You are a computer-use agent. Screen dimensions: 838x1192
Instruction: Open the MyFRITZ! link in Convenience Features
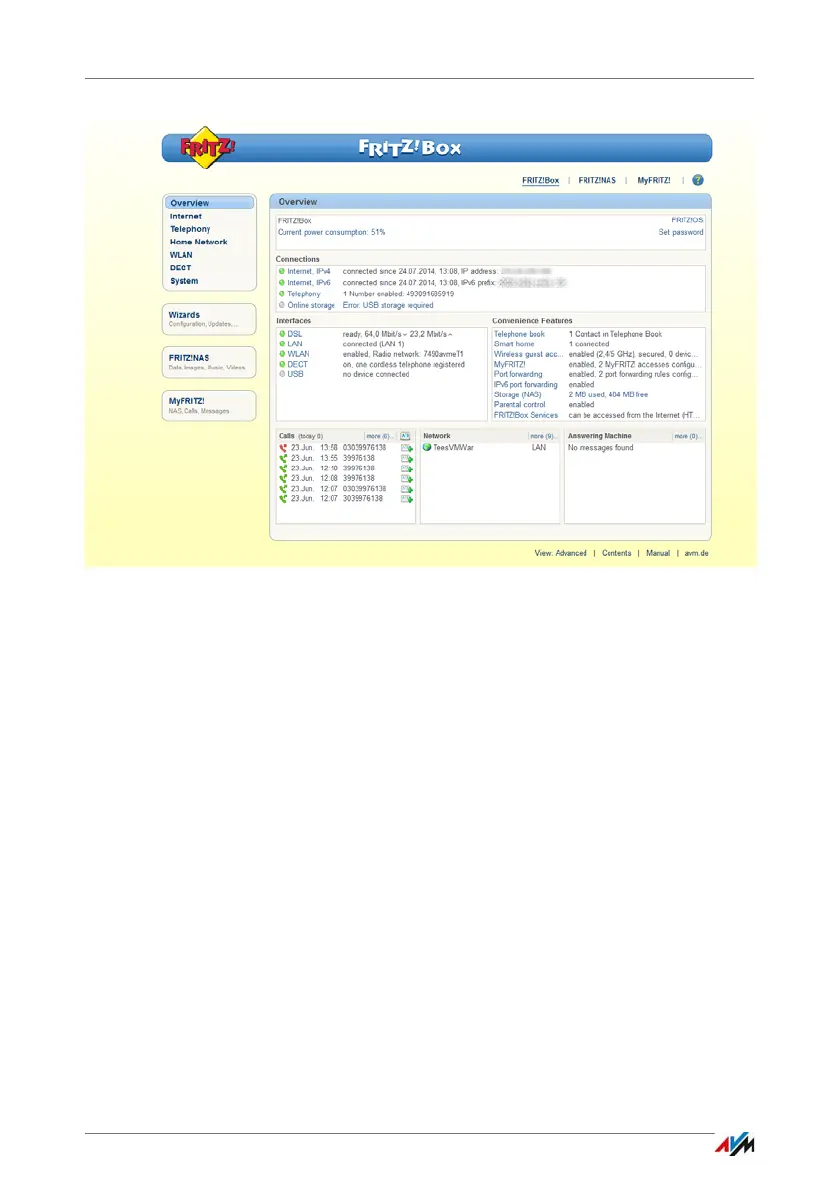point(509,365)
